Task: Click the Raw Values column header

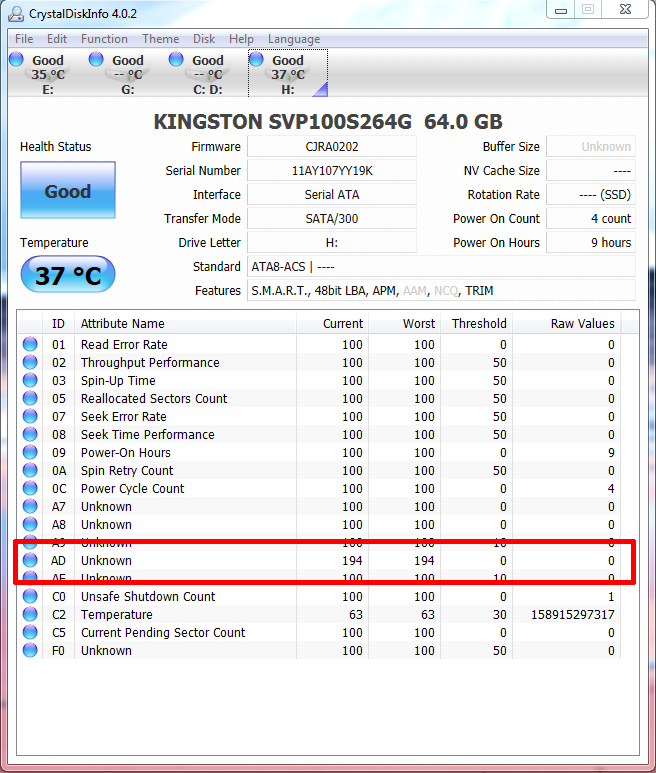Action: tap(567, 323)
